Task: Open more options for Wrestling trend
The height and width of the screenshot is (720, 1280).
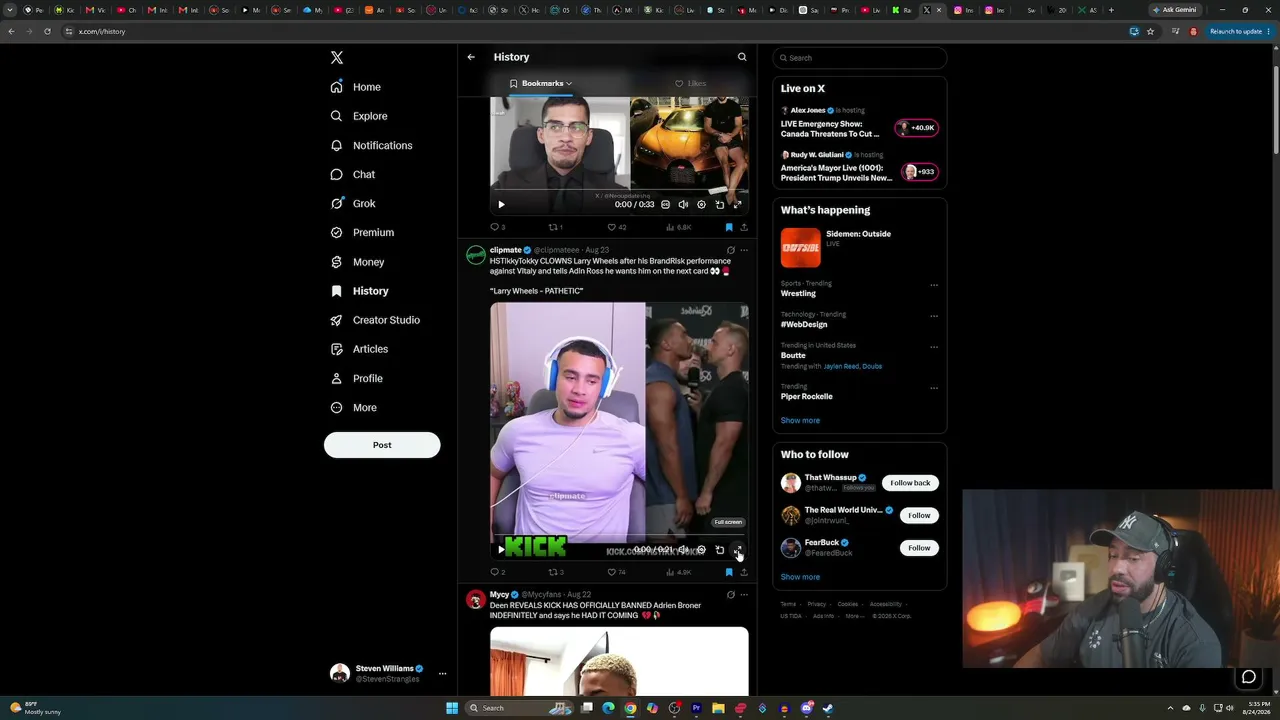Action: tap(934, 285)
